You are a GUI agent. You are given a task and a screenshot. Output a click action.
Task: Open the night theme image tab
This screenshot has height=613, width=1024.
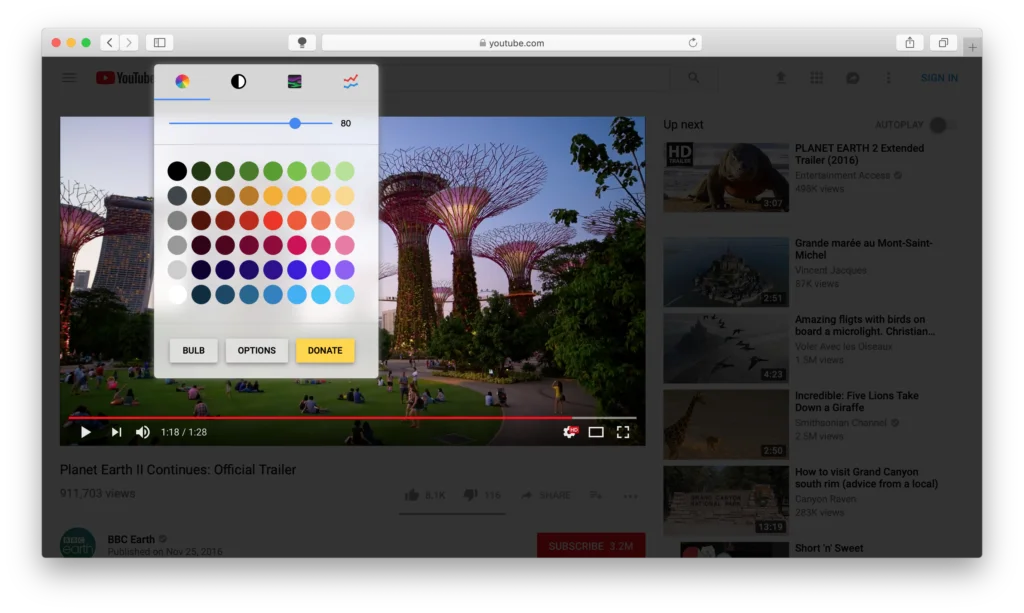[294, 82]
